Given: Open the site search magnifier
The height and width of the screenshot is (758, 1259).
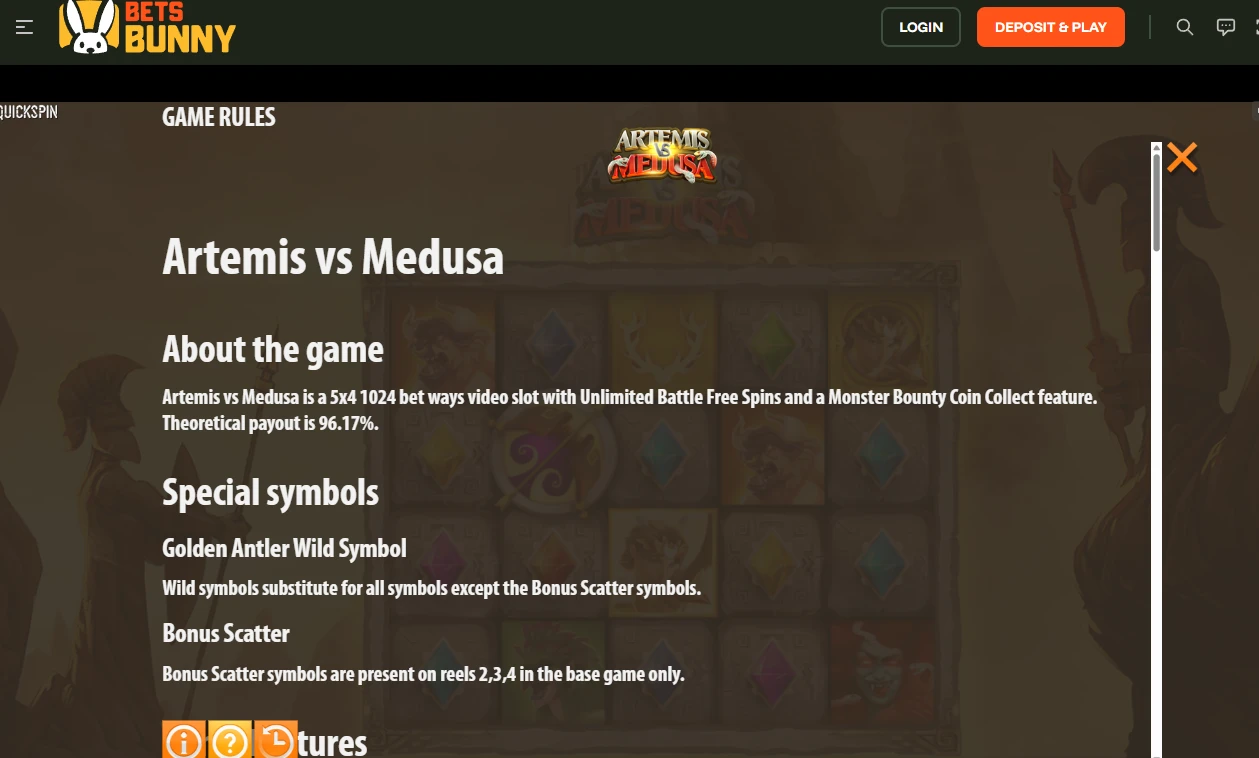Looking at the screenshot, I should 1185,27.
